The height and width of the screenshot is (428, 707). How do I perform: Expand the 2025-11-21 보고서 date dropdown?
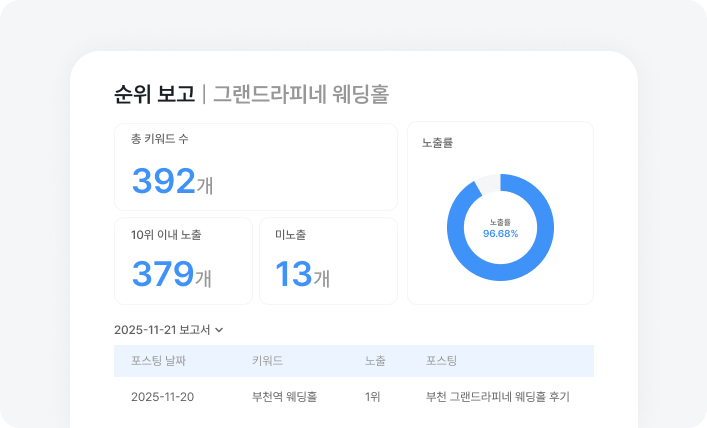coord(167,330)
